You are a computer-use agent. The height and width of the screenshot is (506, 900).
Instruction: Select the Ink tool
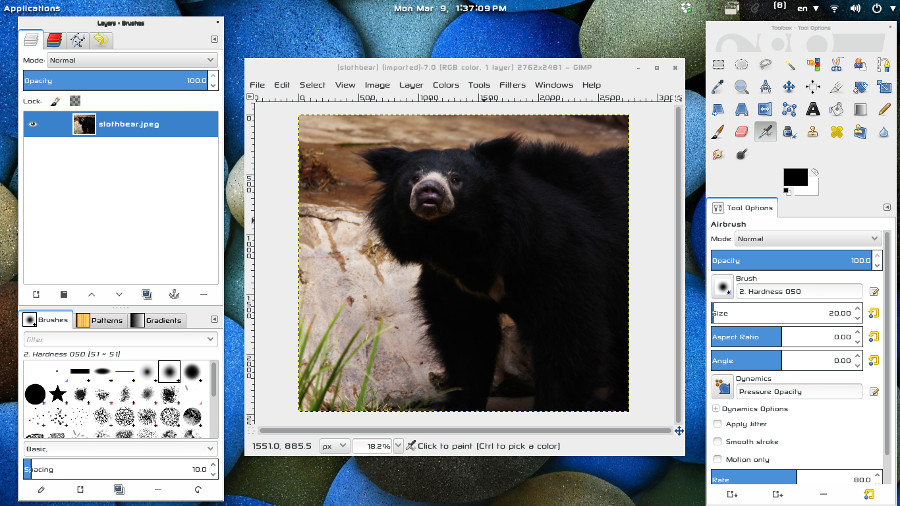[x=789, y=132]
